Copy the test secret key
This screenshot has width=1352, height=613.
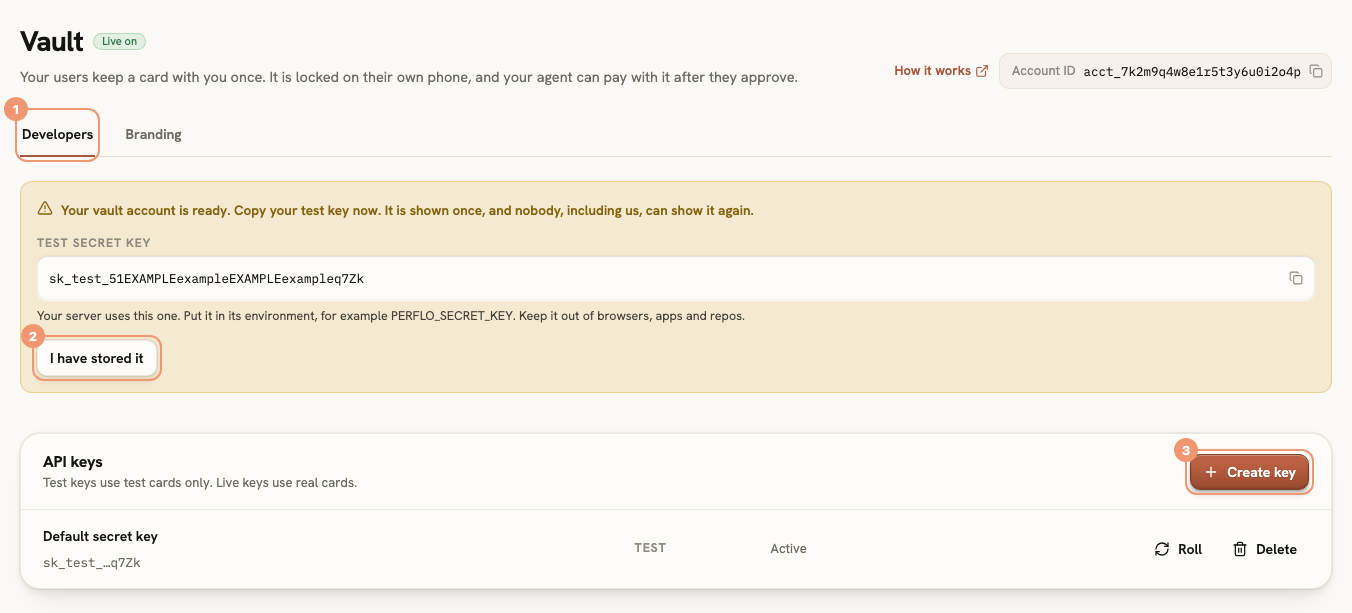[1295, 278]
